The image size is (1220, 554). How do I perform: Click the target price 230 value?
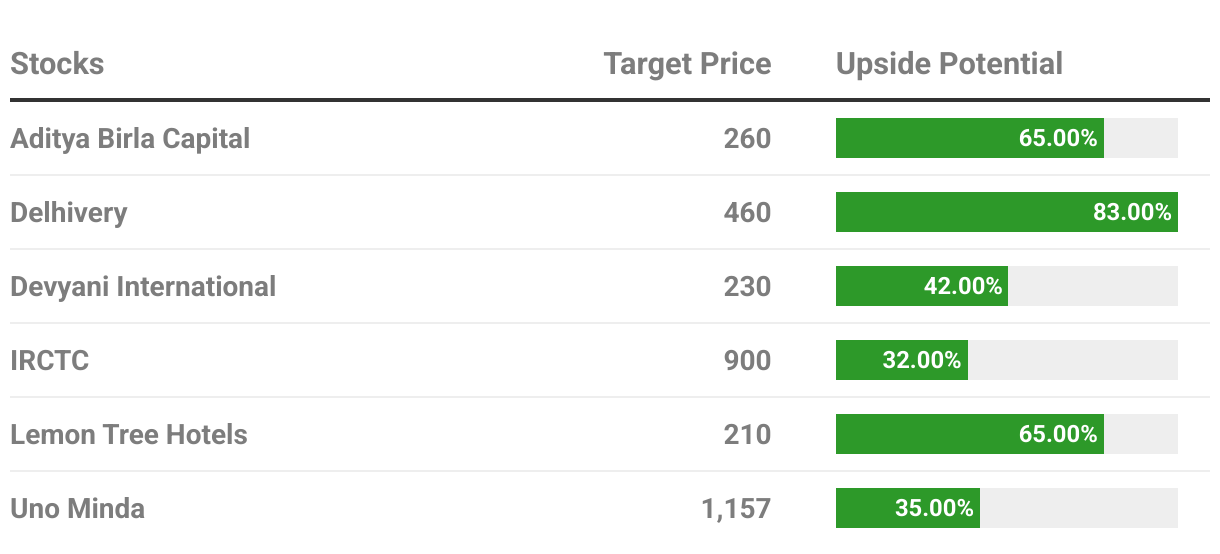point(748,286)
